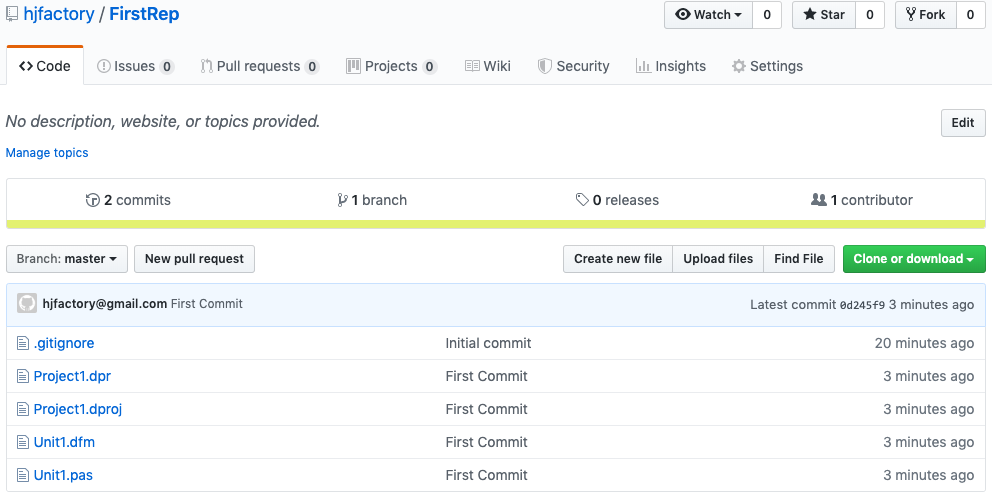Screen dimensions: 992x499
Task: Click the stargazers count next to Star
Action: pos(869,15)
